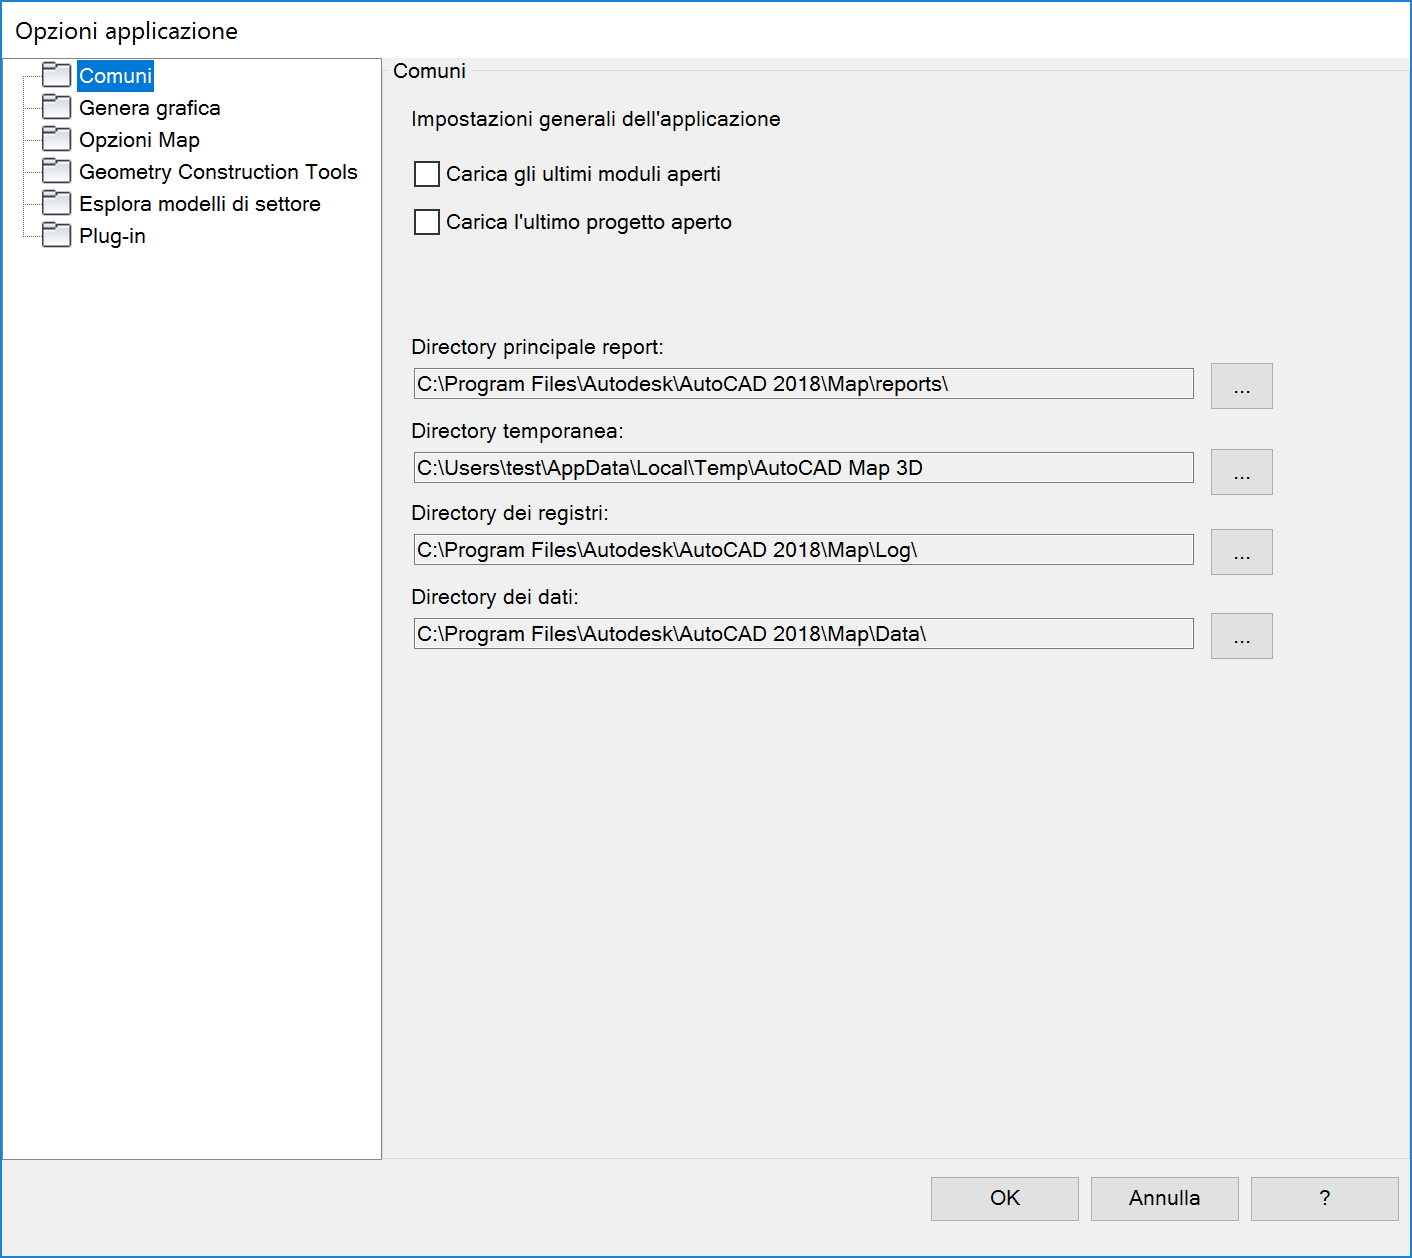Open Geometry Construction Tools category
The width and height of the screenshot is (1412, 1258).
tap(218, 172)
